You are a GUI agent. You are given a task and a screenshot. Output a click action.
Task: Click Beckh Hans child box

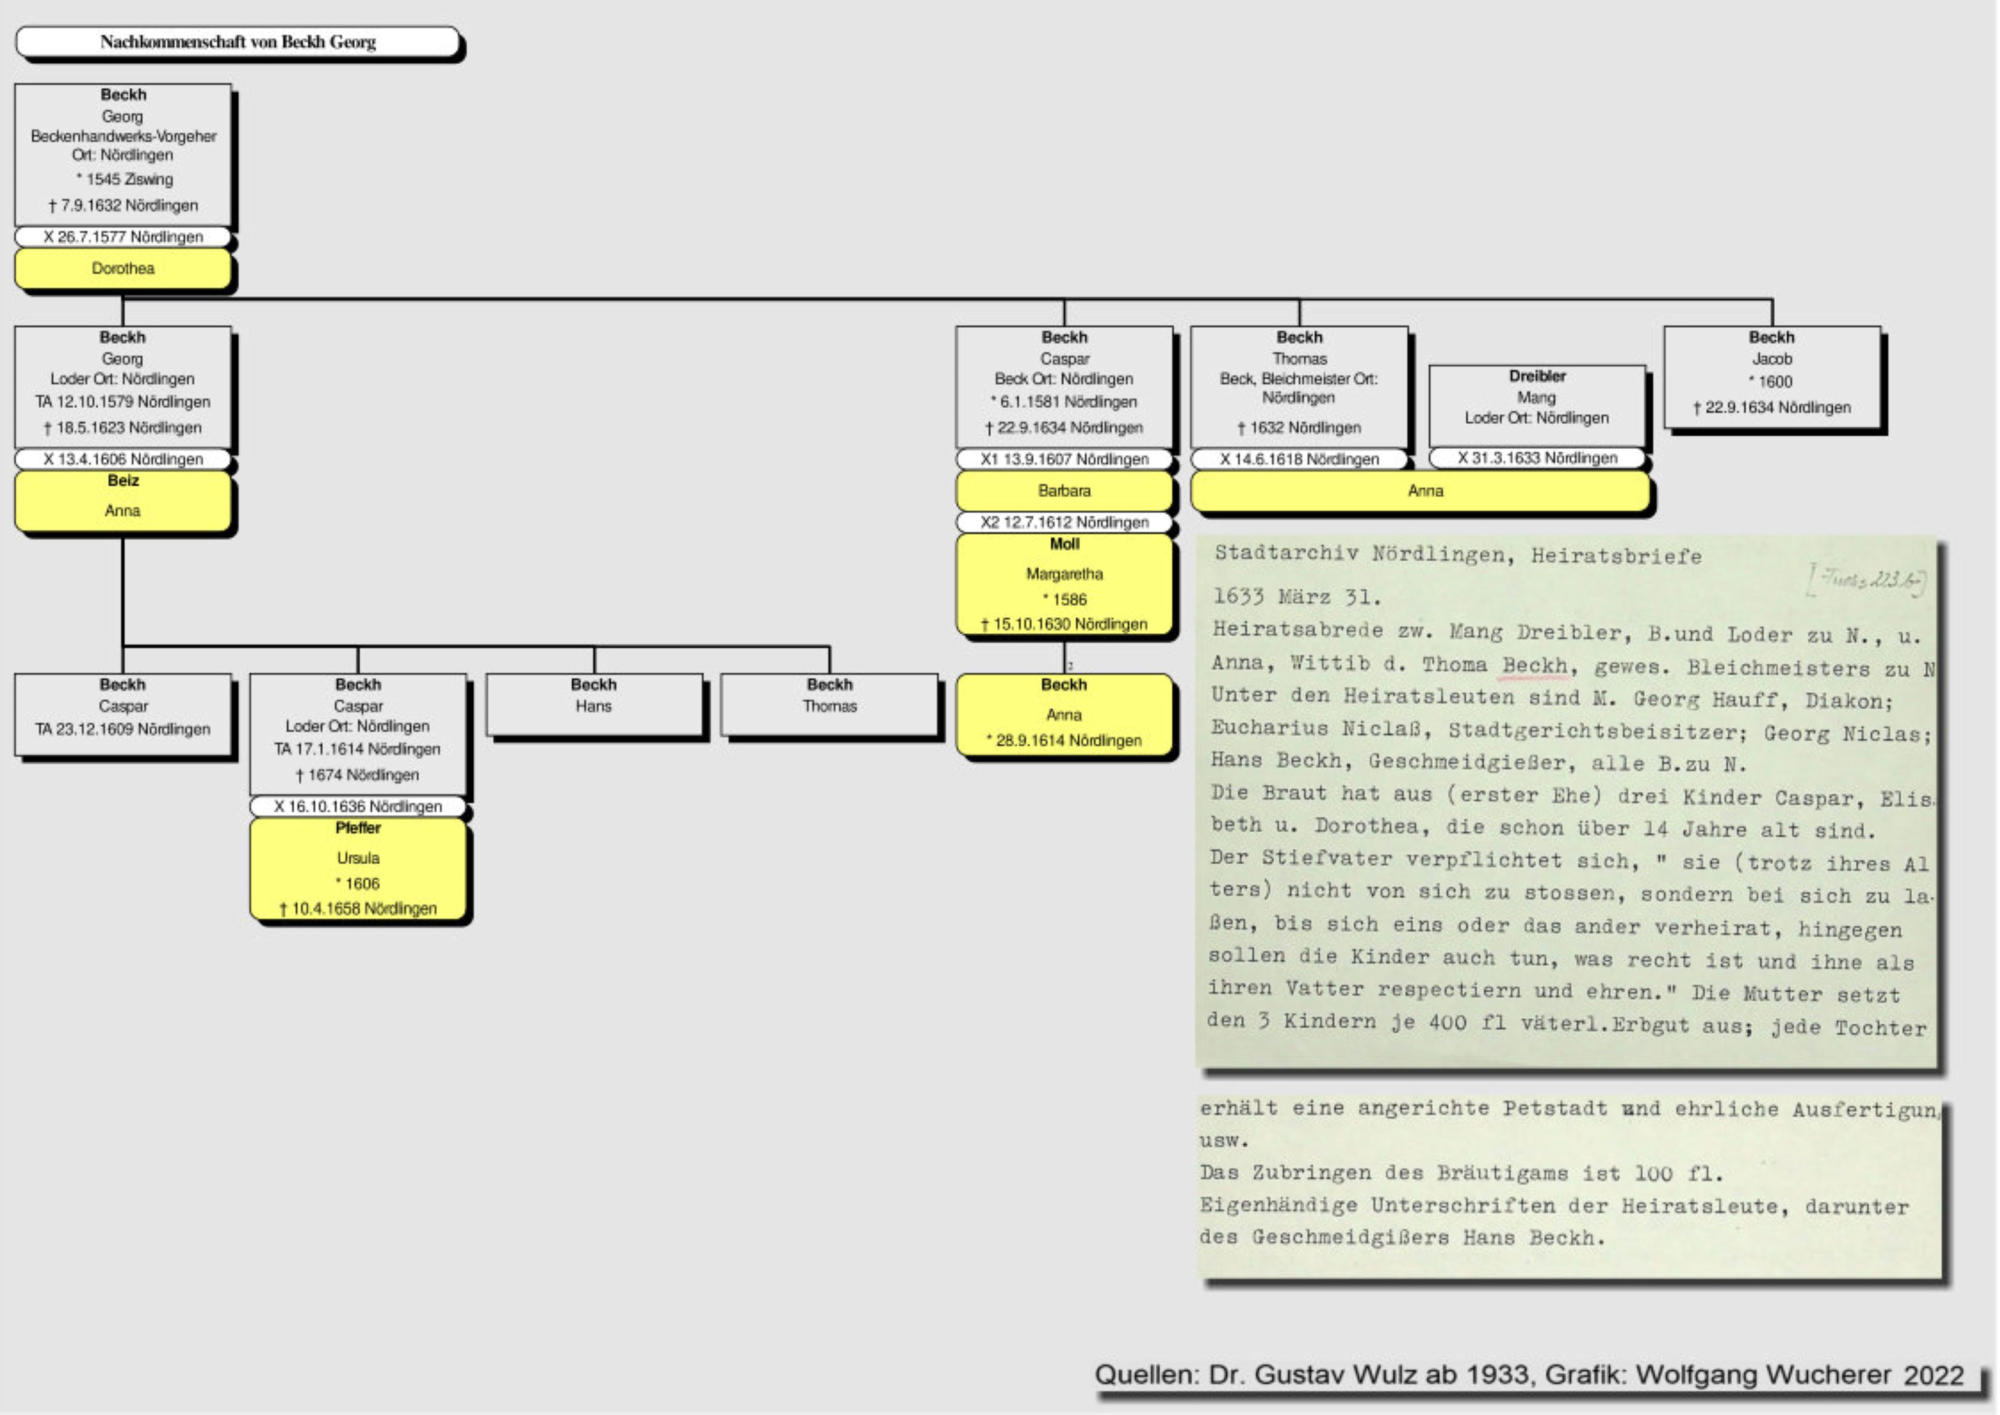coord(594,705)
